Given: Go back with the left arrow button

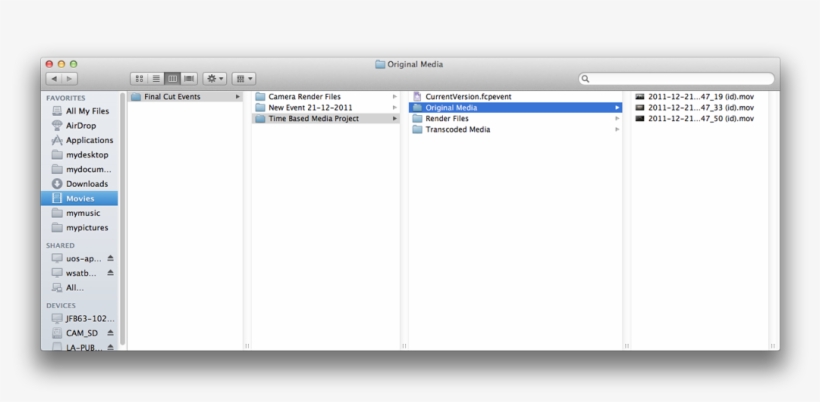Looking at the screenshot, I should (x=54, y=78).
